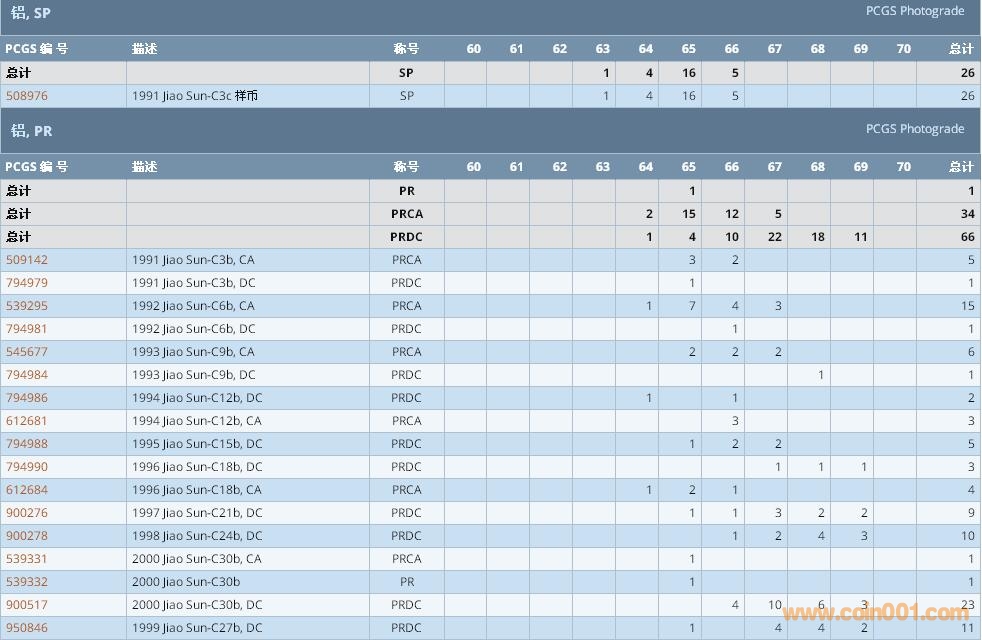Open PCGS number 794990 link
Screen dimensions: 982x640
(27, 467)
